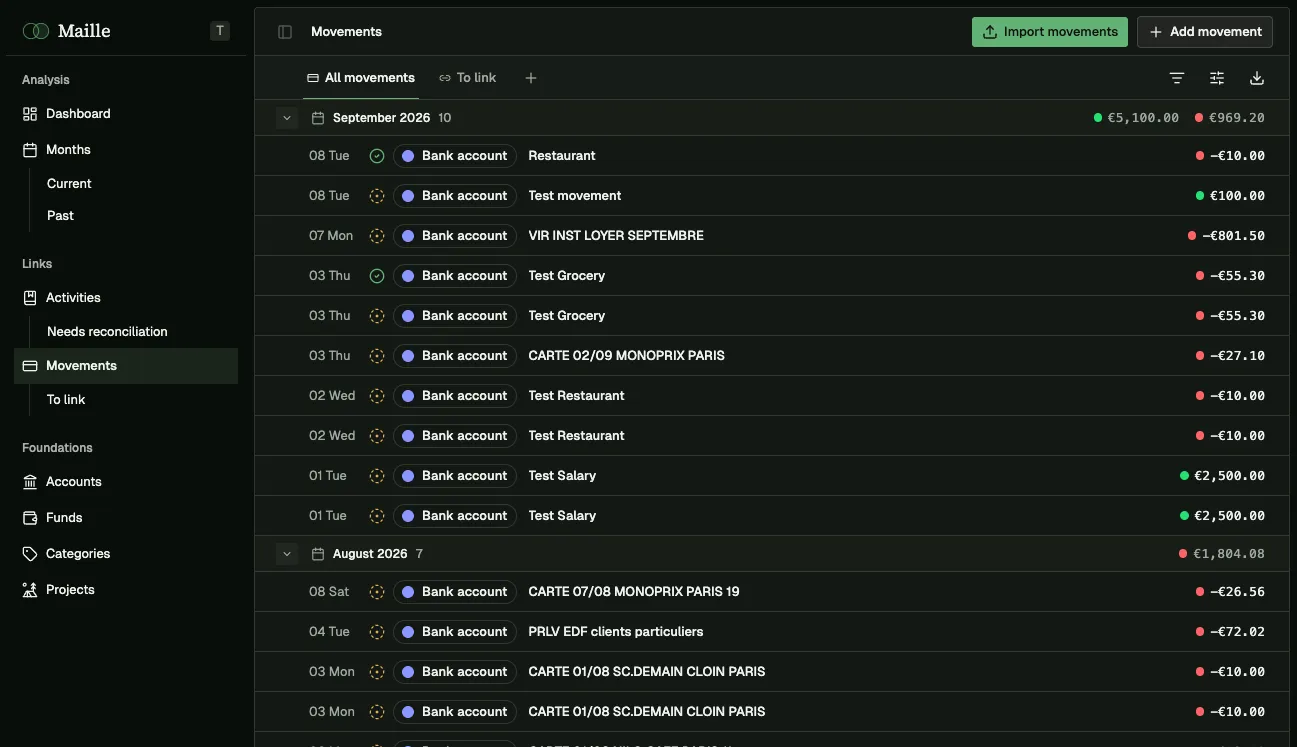The image size is (1297, 747).
Task: Open To link under Movements in sidebar
Action: [66, 400]
